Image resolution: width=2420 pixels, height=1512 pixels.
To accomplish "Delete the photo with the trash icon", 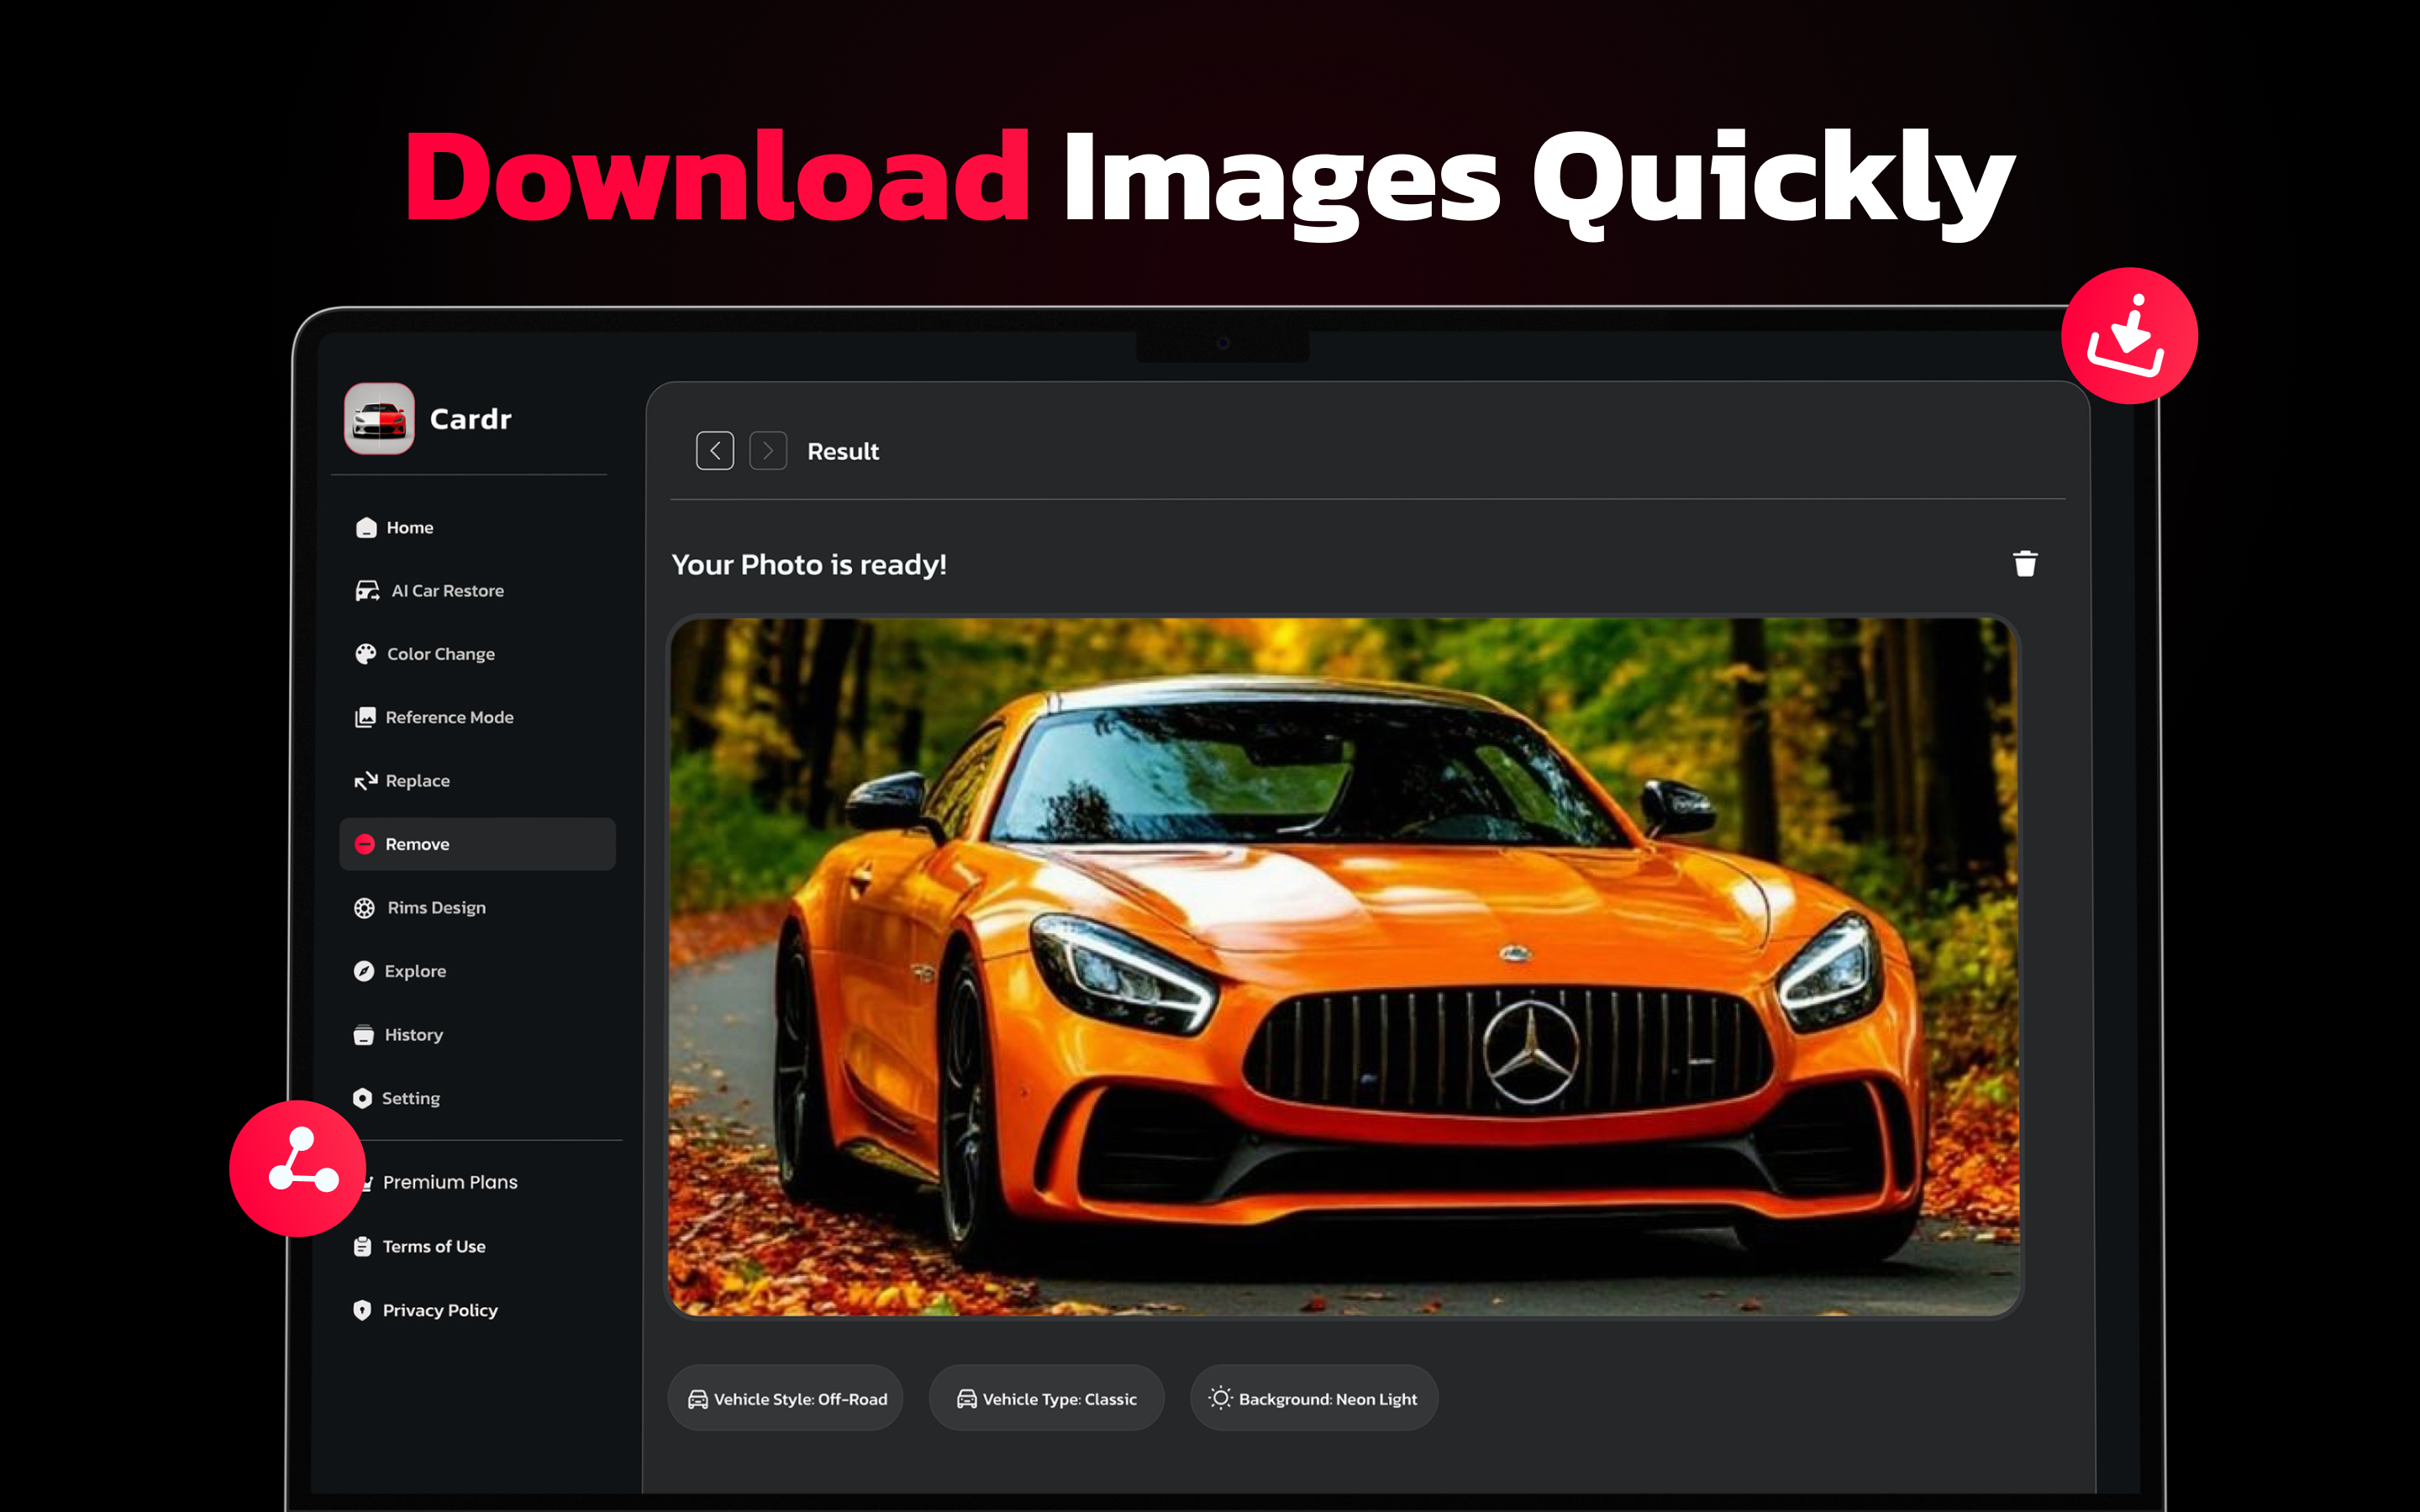I will [2025, 564].
